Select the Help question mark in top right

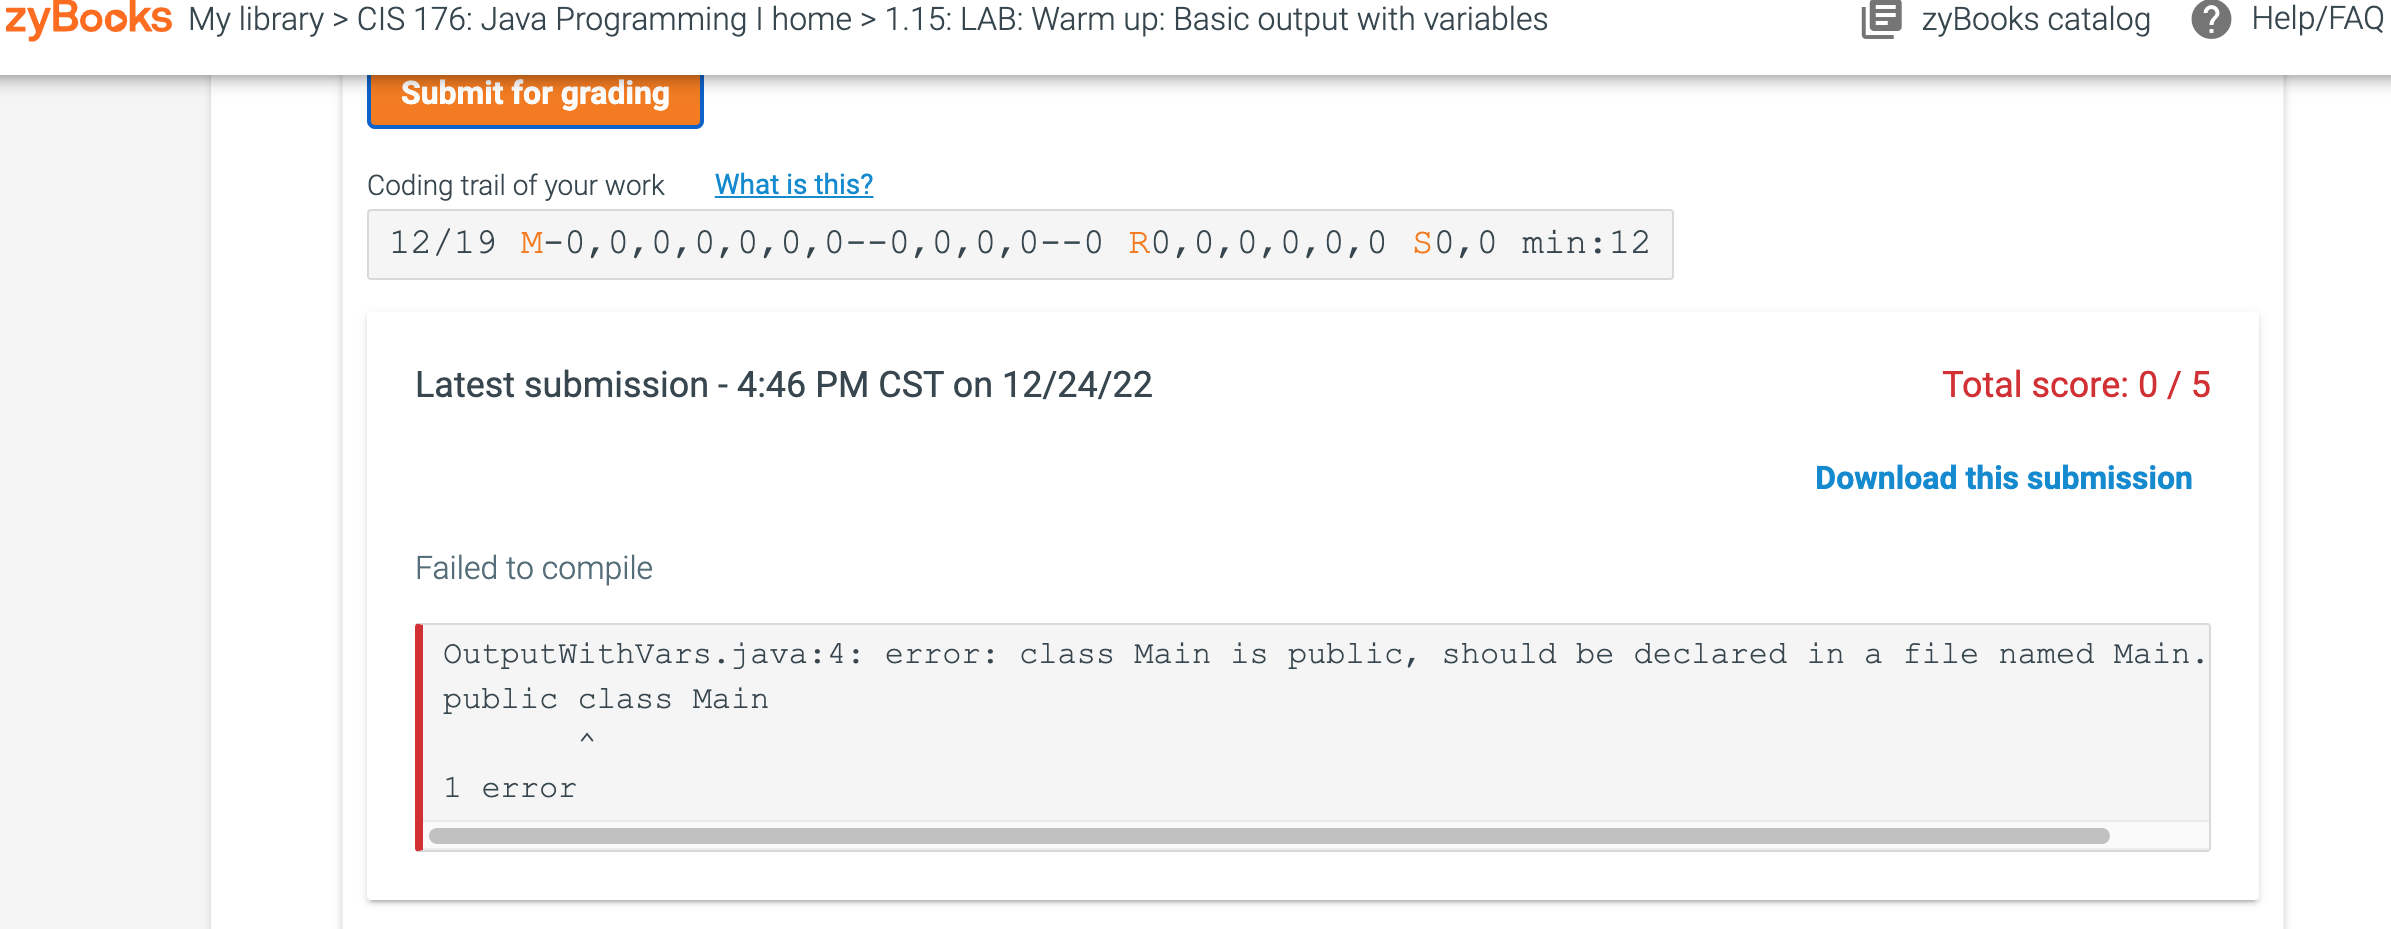tap(2212, 18)
